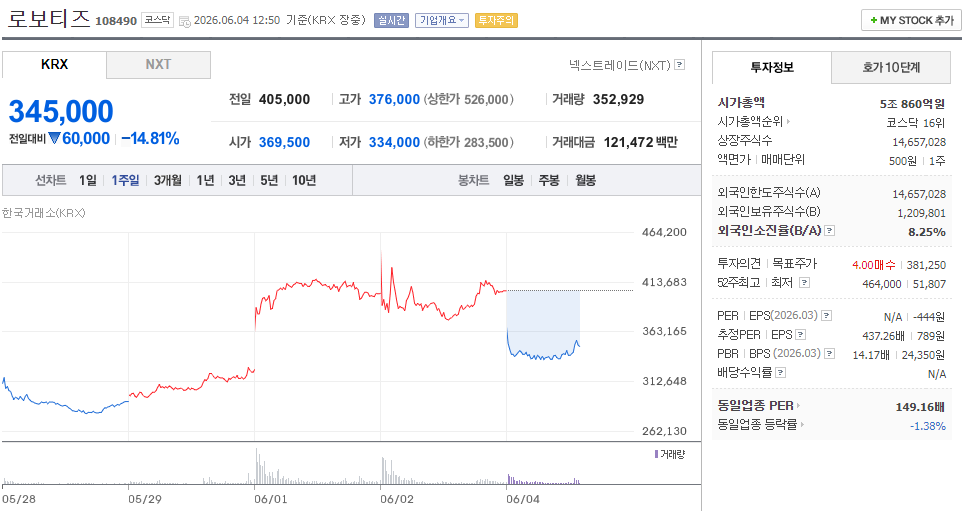Viewport: 972px width, 511px height.
Task: Open help icon beside PBR BPS(2026.03)
Action: 829,353
